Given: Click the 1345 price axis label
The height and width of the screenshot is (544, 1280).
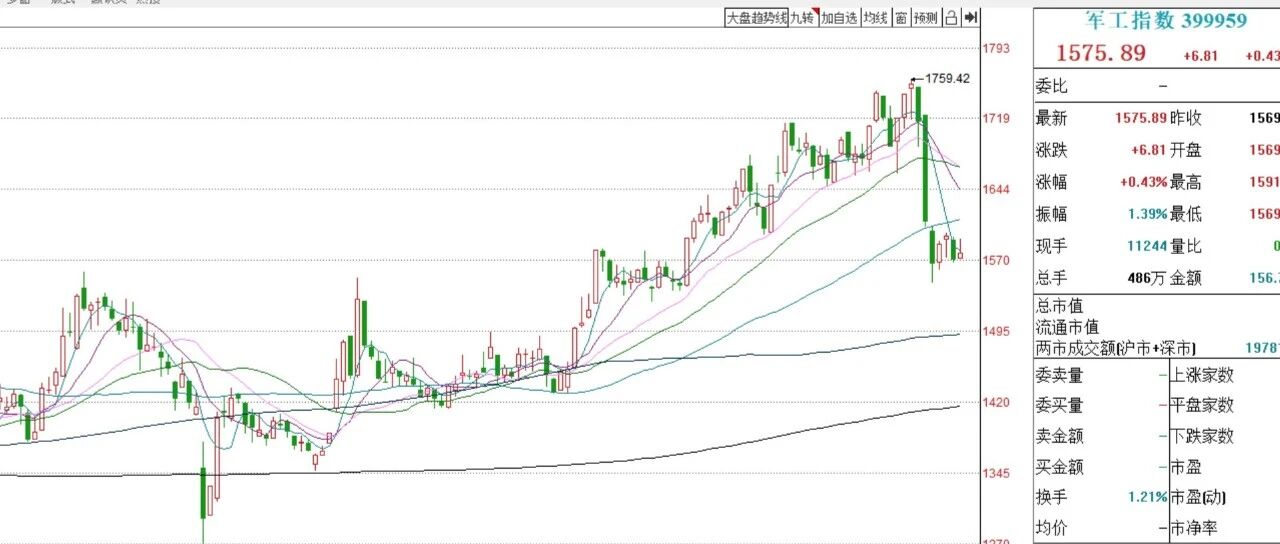Looking at the screenshot, I should 996,474.
